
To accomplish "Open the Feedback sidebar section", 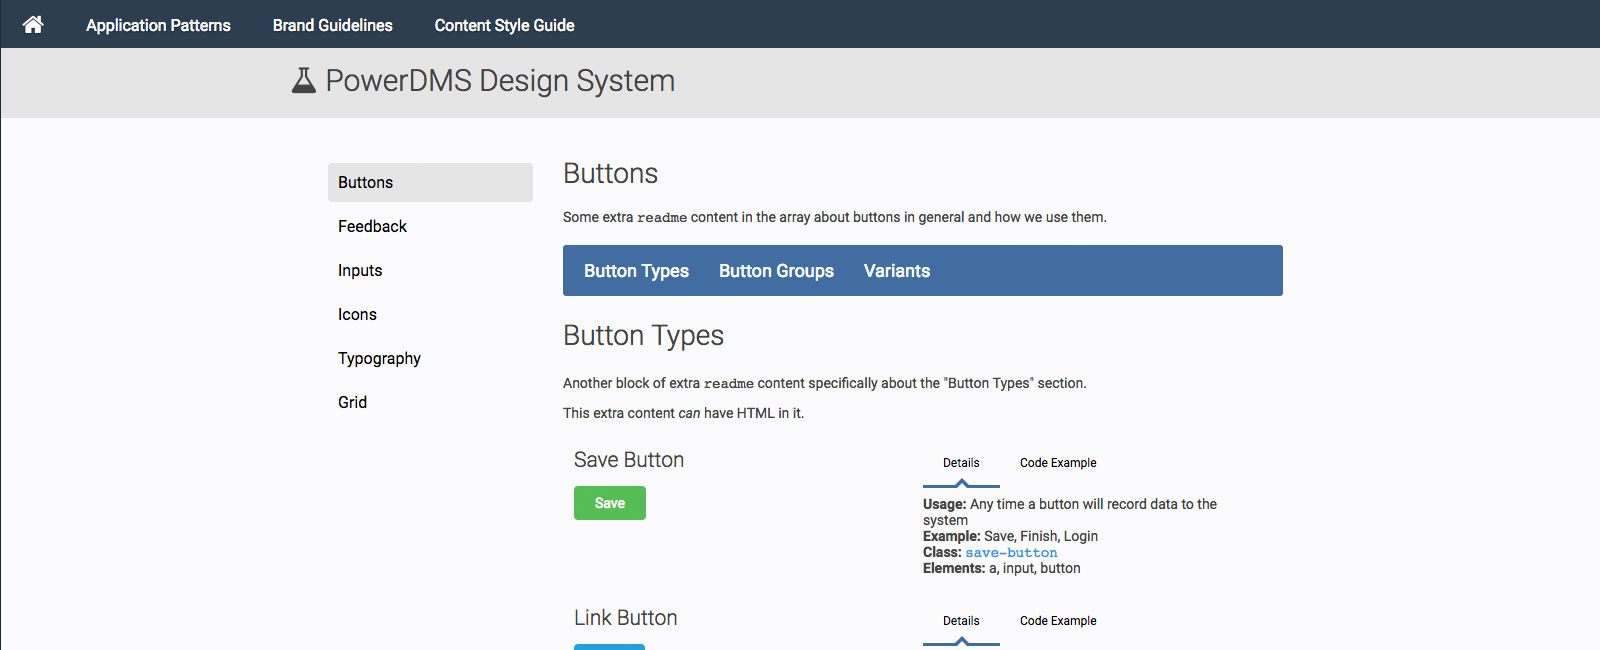I will click(372, 226).
